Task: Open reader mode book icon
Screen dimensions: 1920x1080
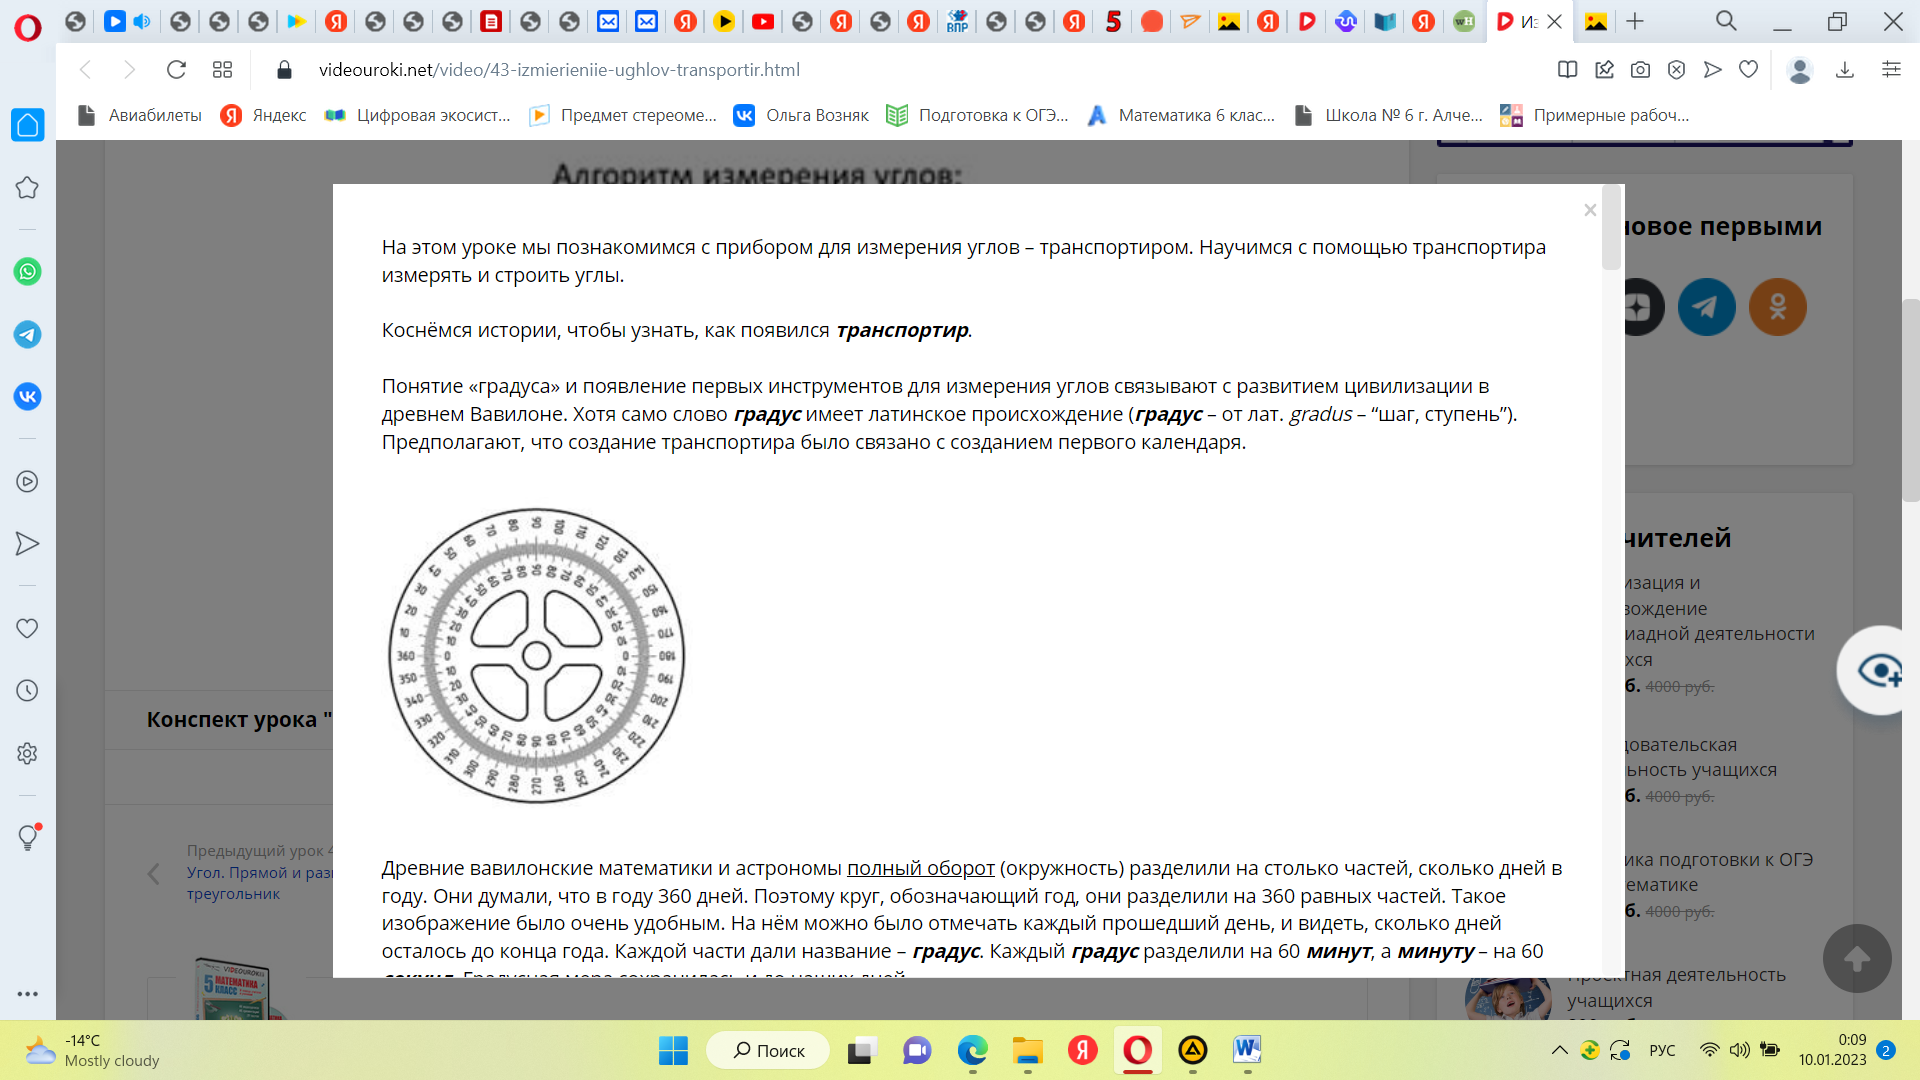Action: click(x=1568, y=70)
